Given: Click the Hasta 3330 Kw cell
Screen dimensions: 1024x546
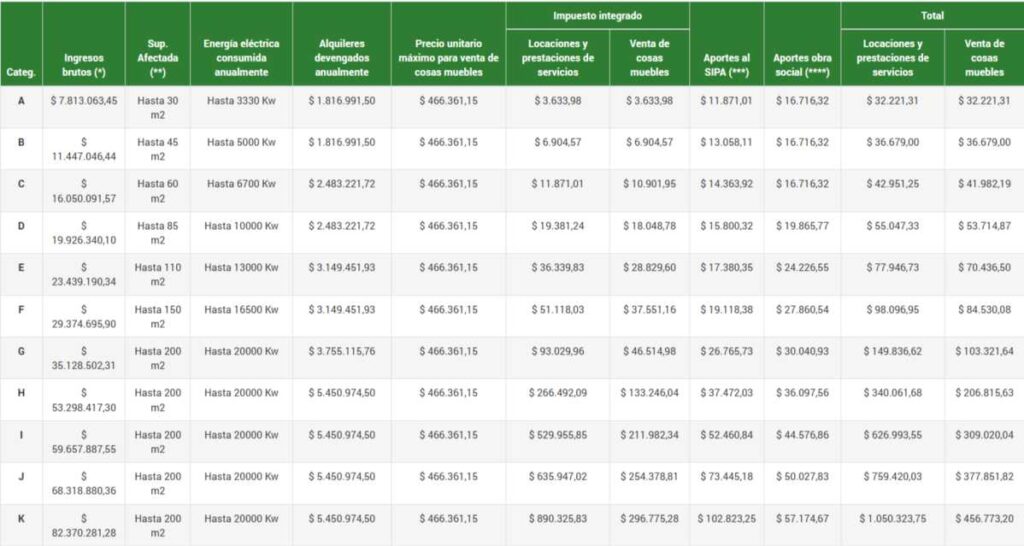Looking at the screenshot, I should click(x=241, y=101).
